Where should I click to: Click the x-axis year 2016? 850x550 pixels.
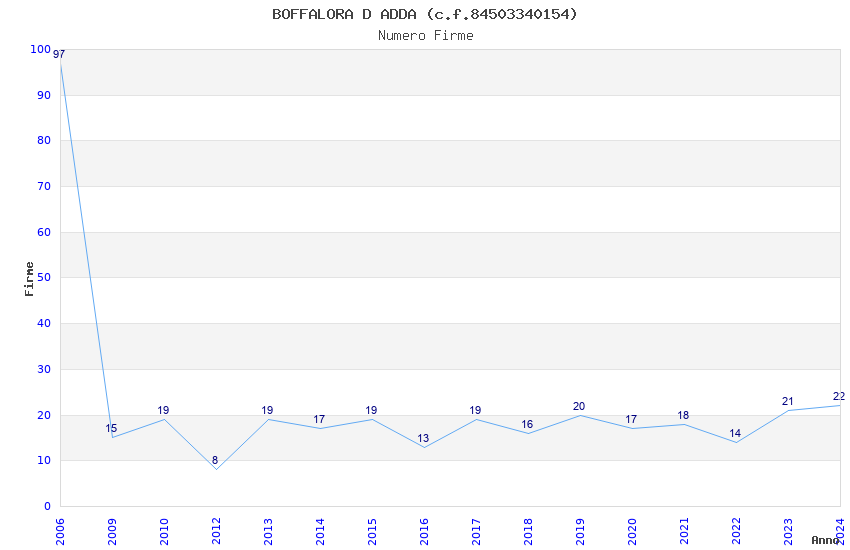424,531
